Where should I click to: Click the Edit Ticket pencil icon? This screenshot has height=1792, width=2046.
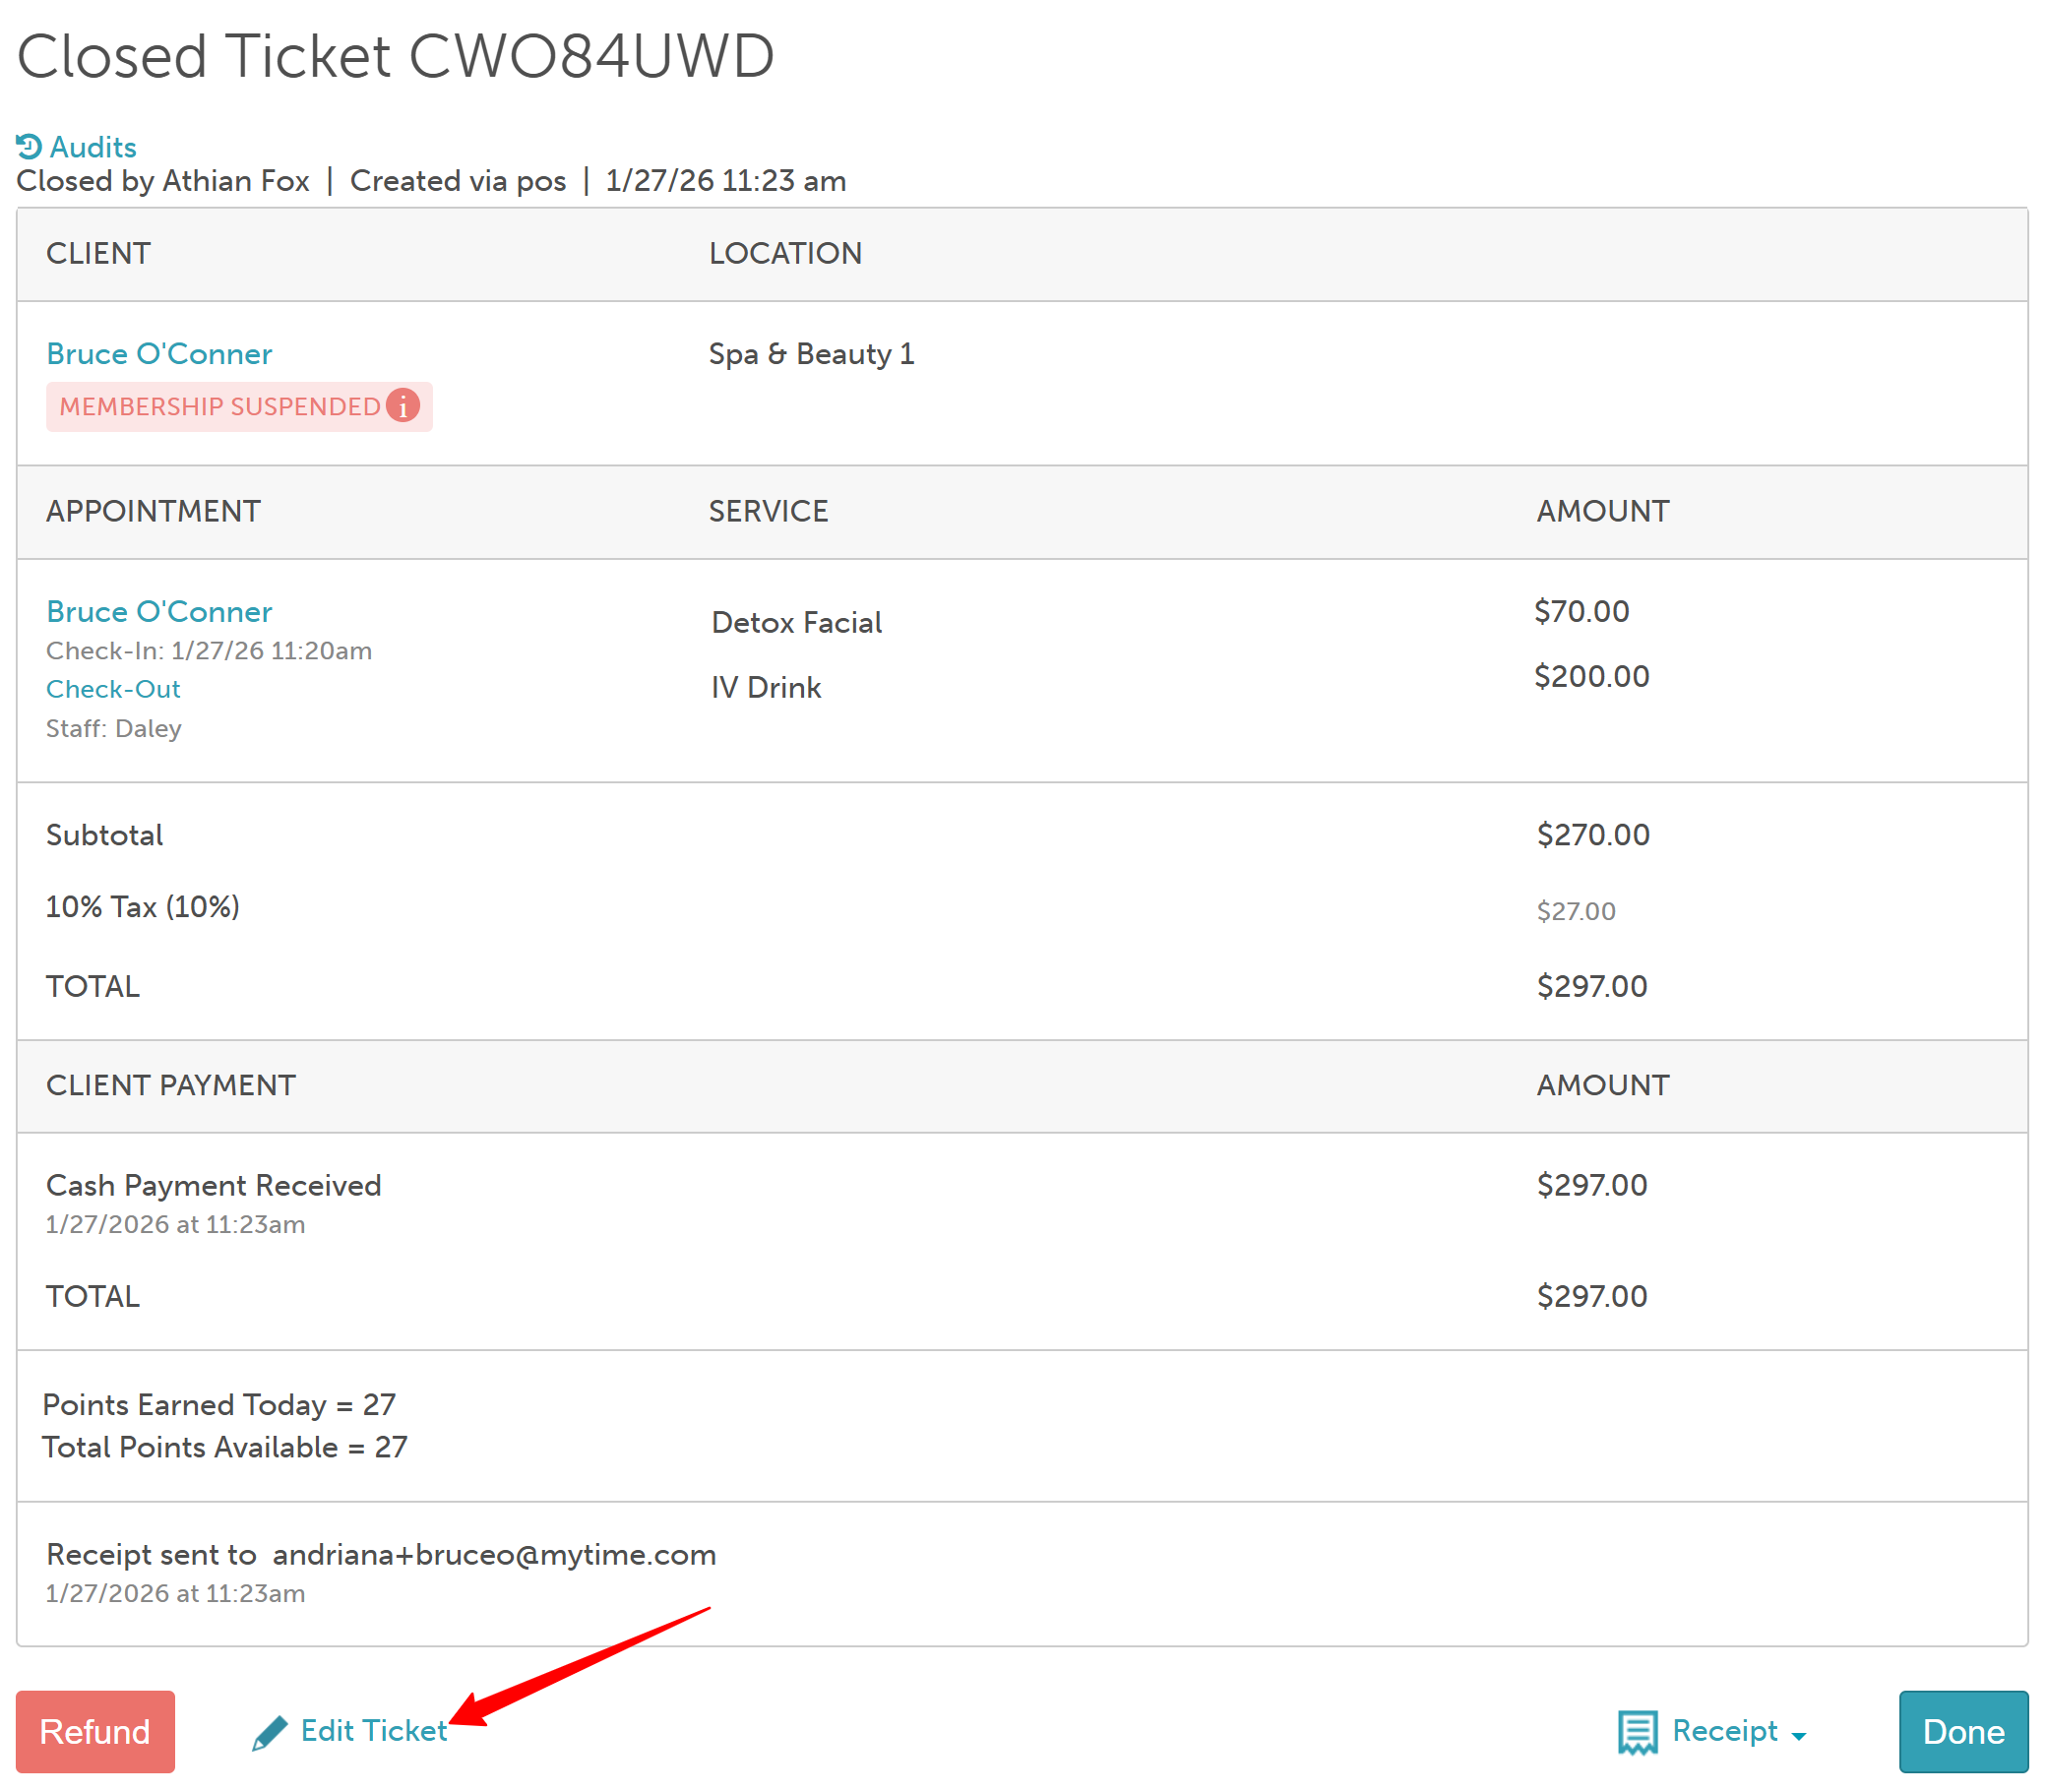[x=269, y=1732]
